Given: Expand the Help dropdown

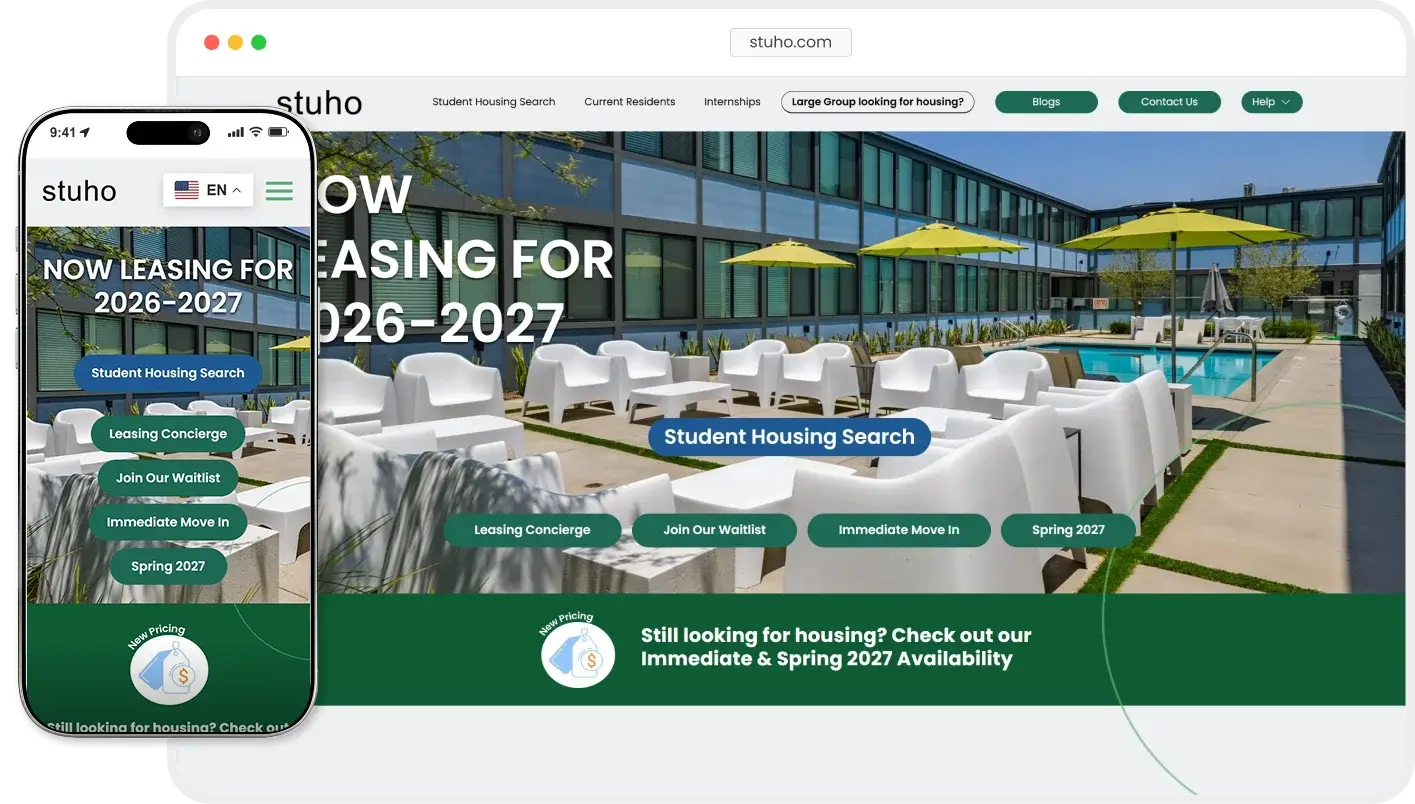Looking at the screenshot, I should click(1271, 102).
